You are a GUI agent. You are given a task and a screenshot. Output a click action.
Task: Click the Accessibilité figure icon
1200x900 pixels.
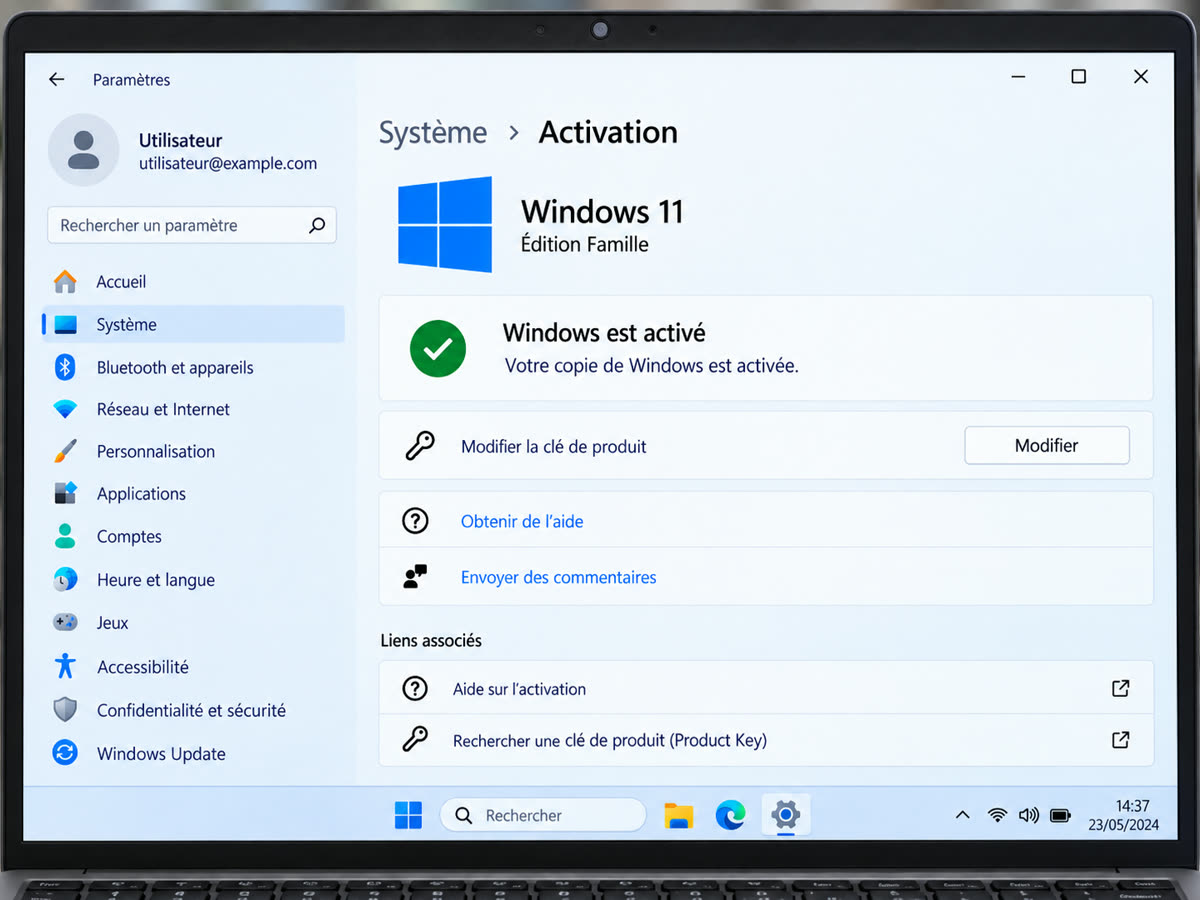(65, 666)
